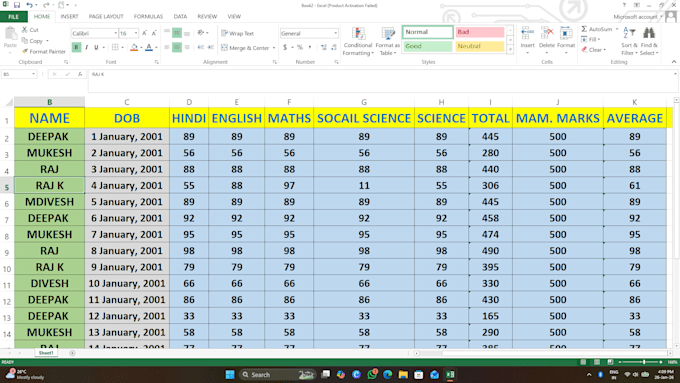Viewport: 680px width, 383px height.
Task: Decrease indent in the Alignment group
Action: click(x=201, y=47)
